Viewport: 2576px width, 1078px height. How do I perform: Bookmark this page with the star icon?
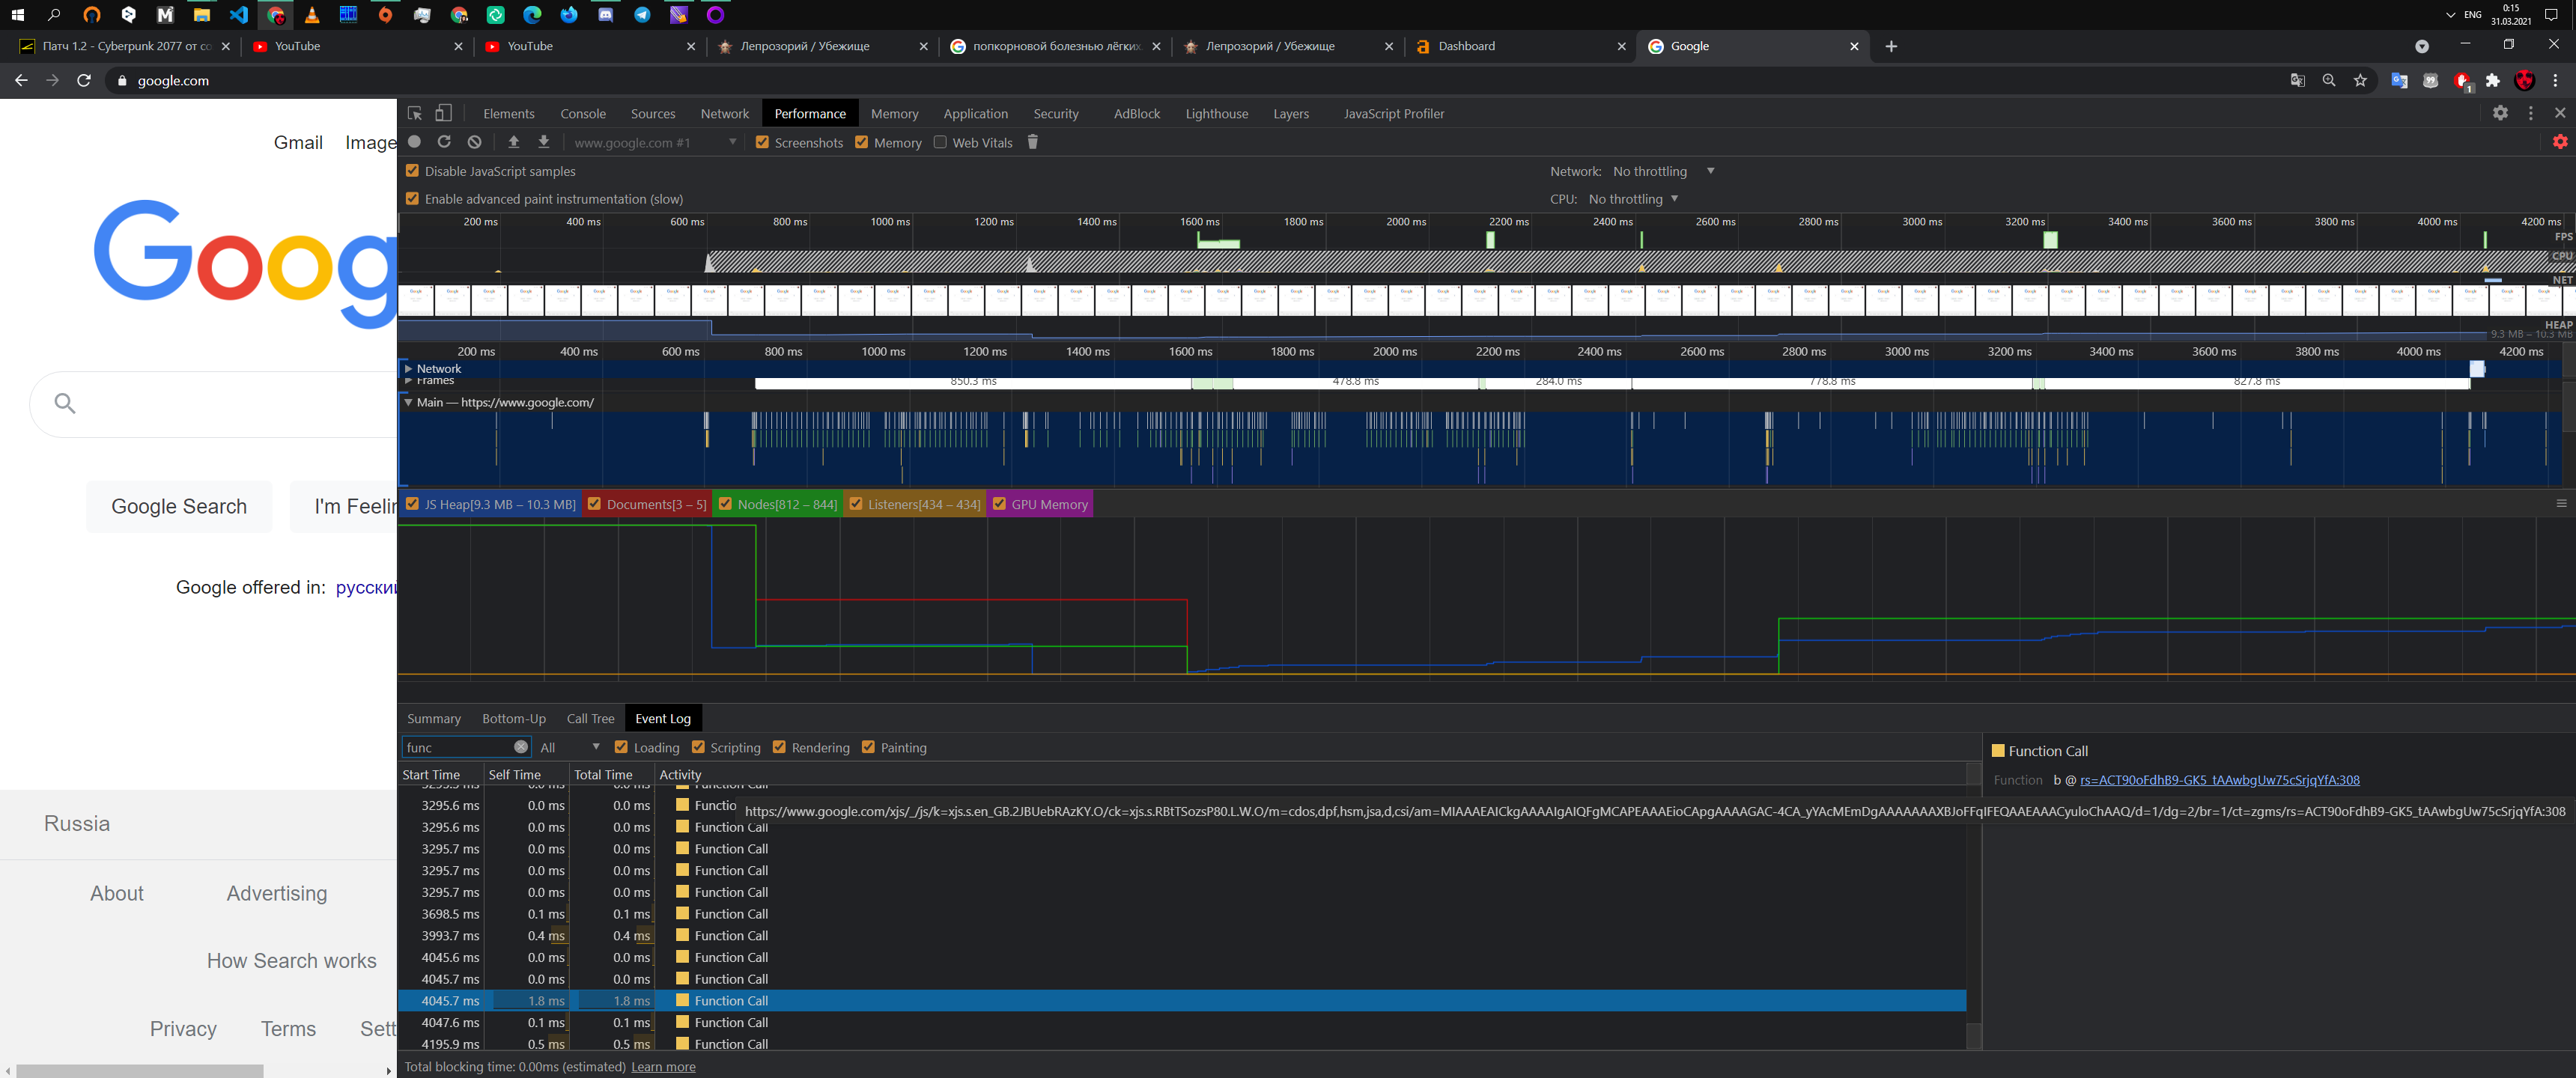tap(2361, 80)
